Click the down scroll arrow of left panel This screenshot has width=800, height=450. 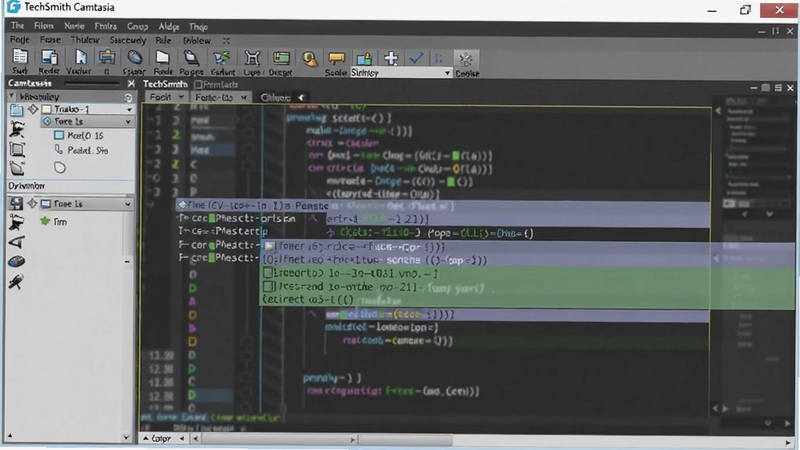pyautogui.click(x=127, y=437)
